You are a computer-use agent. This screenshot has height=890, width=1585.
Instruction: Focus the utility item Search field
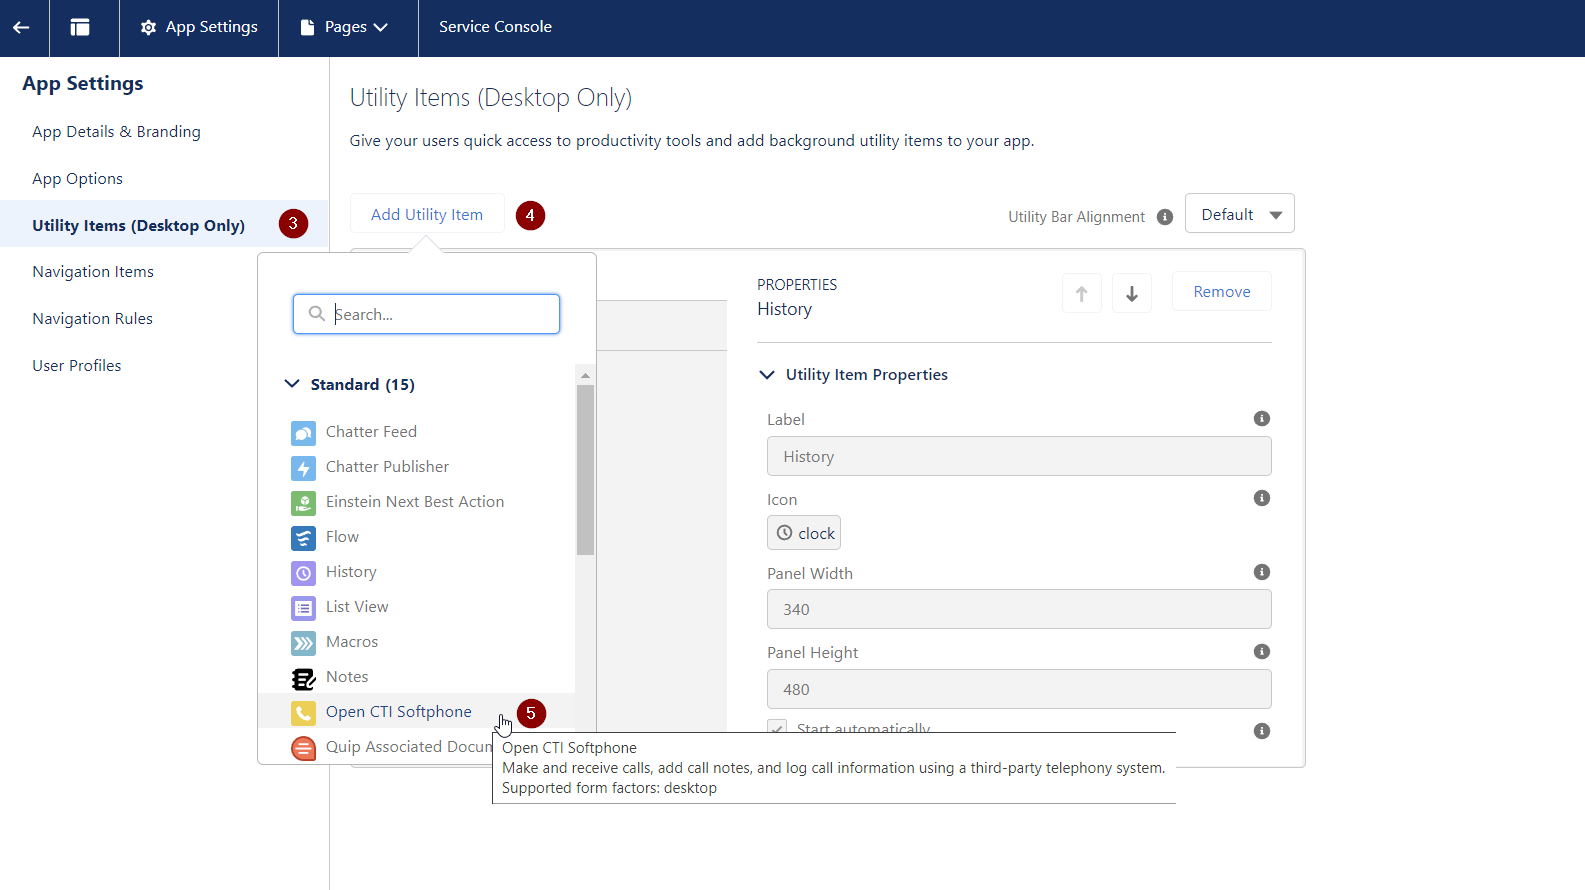426,314
